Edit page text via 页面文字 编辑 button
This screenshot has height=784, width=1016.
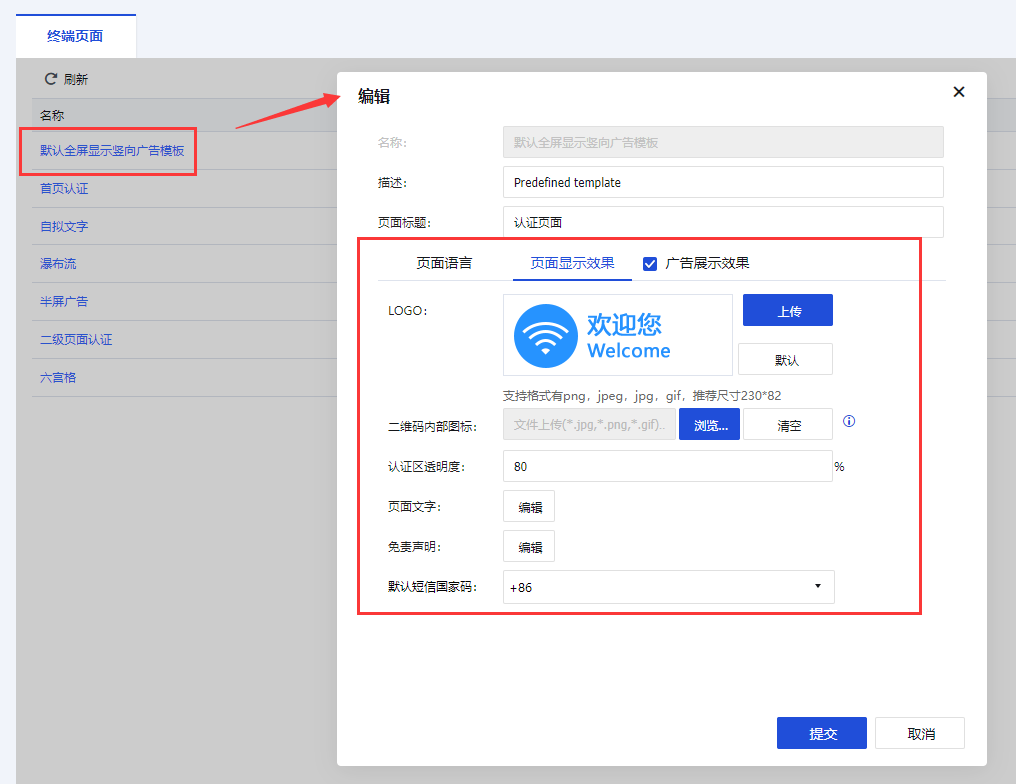[529, 507]
